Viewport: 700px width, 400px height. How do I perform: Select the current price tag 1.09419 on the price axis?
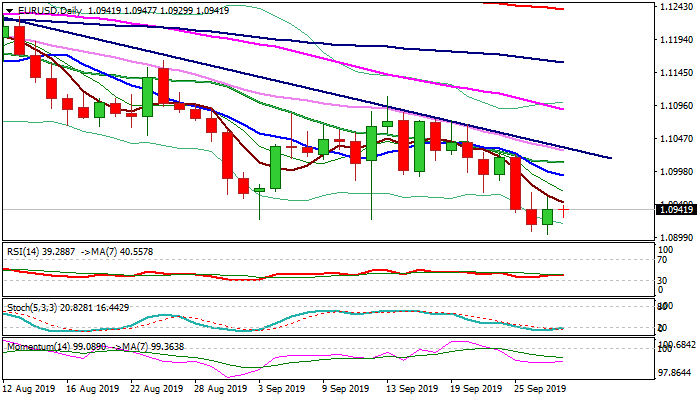[x=664, y=210]
